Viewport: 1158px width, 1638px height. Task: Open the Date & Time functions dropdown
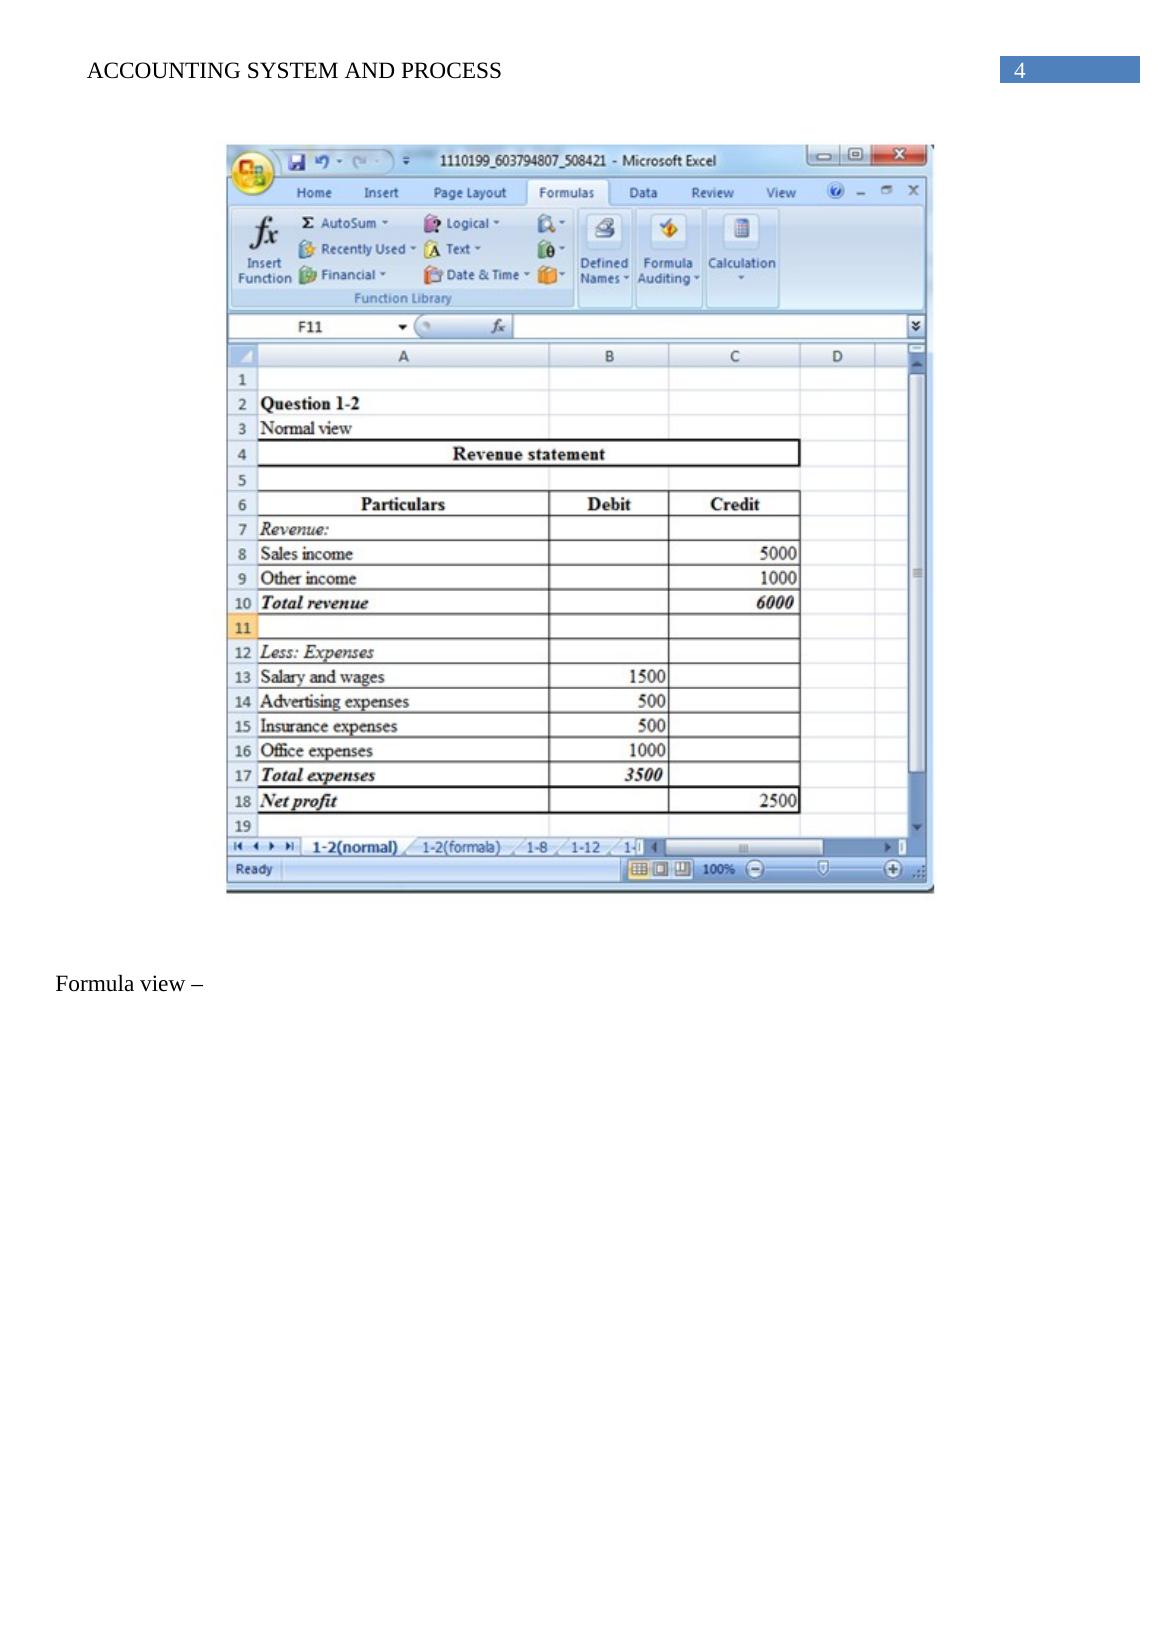[527, 275]
